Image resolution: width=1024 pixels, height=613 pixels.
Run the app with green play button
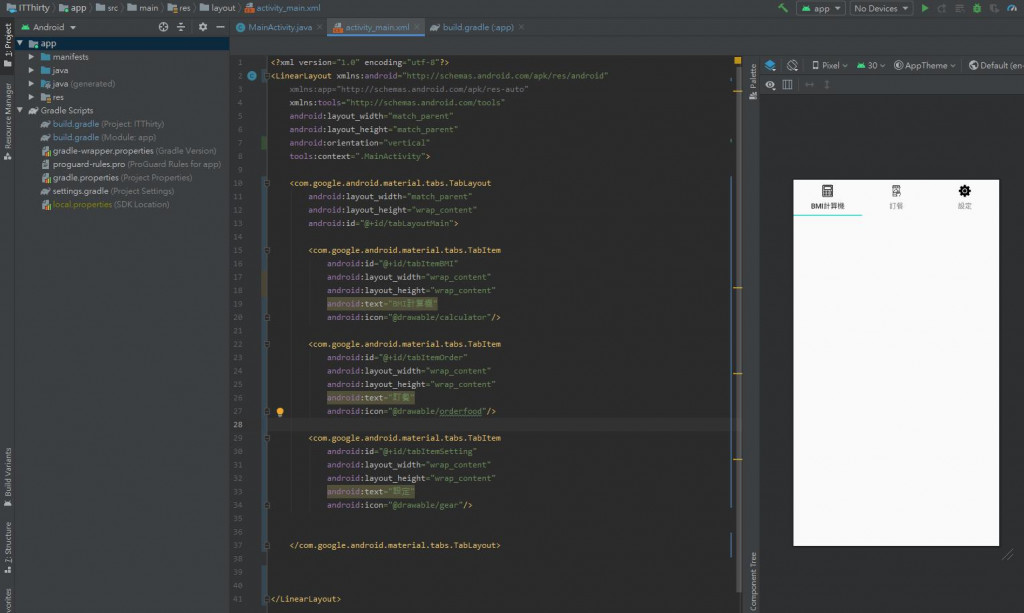pos(925,8)
